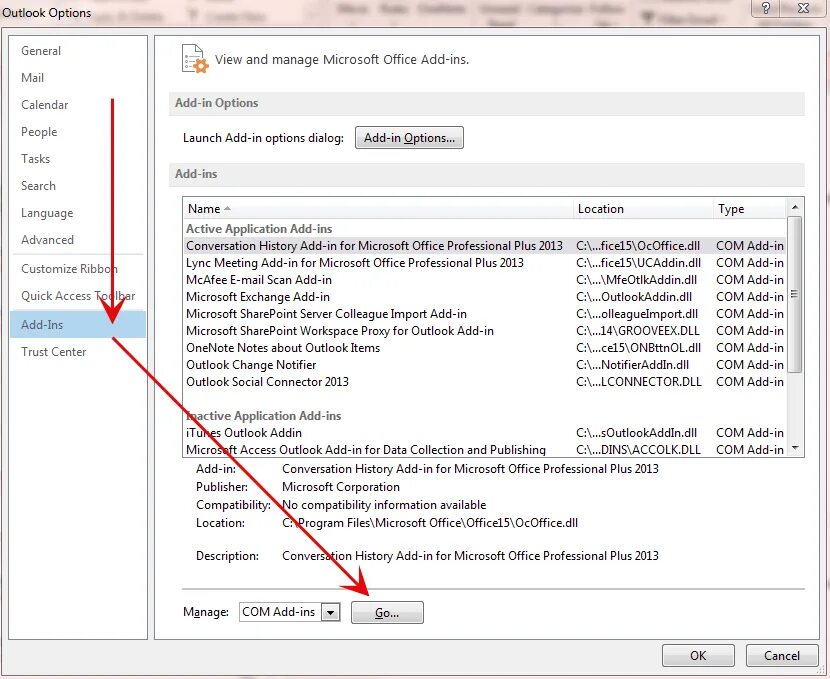
Task: Sort list by Type column header
Action: tap(750, 209)
